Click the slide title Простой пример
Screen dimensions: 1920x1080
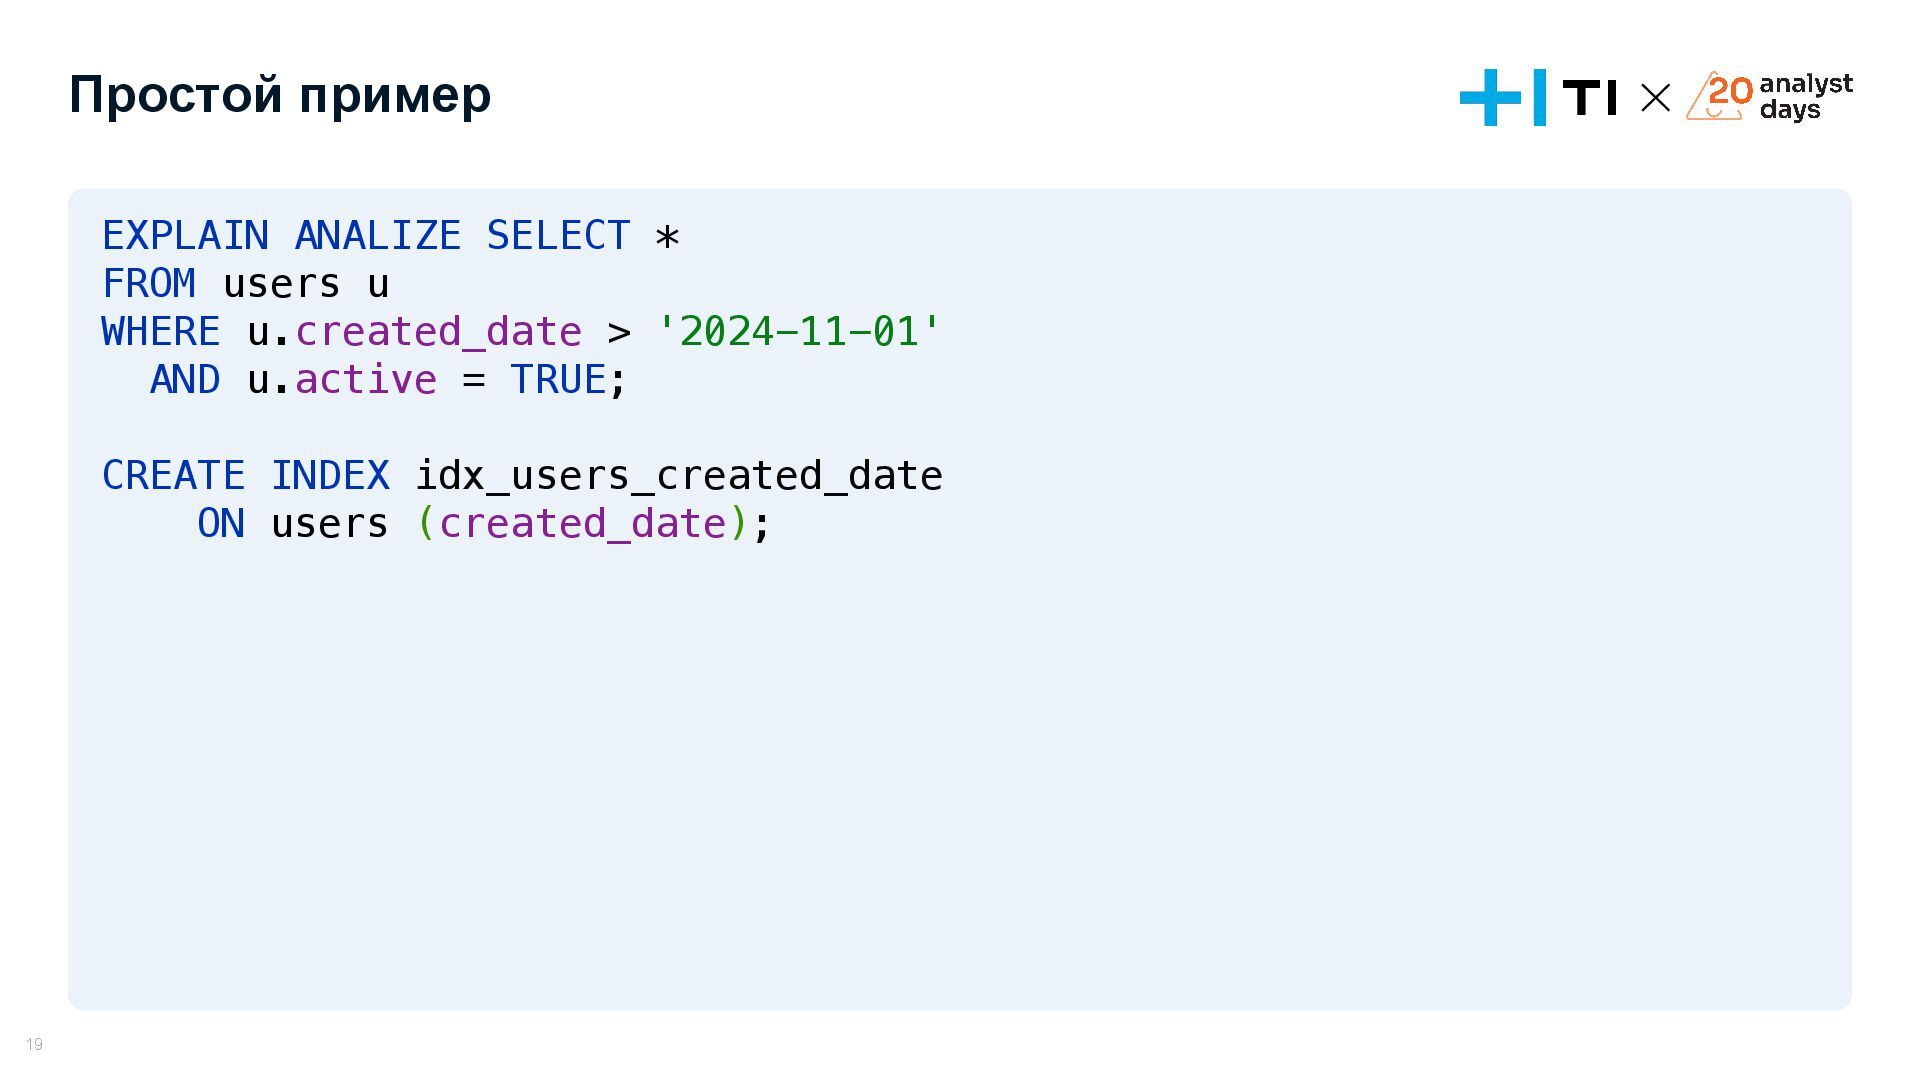click(x=280, y=95)
